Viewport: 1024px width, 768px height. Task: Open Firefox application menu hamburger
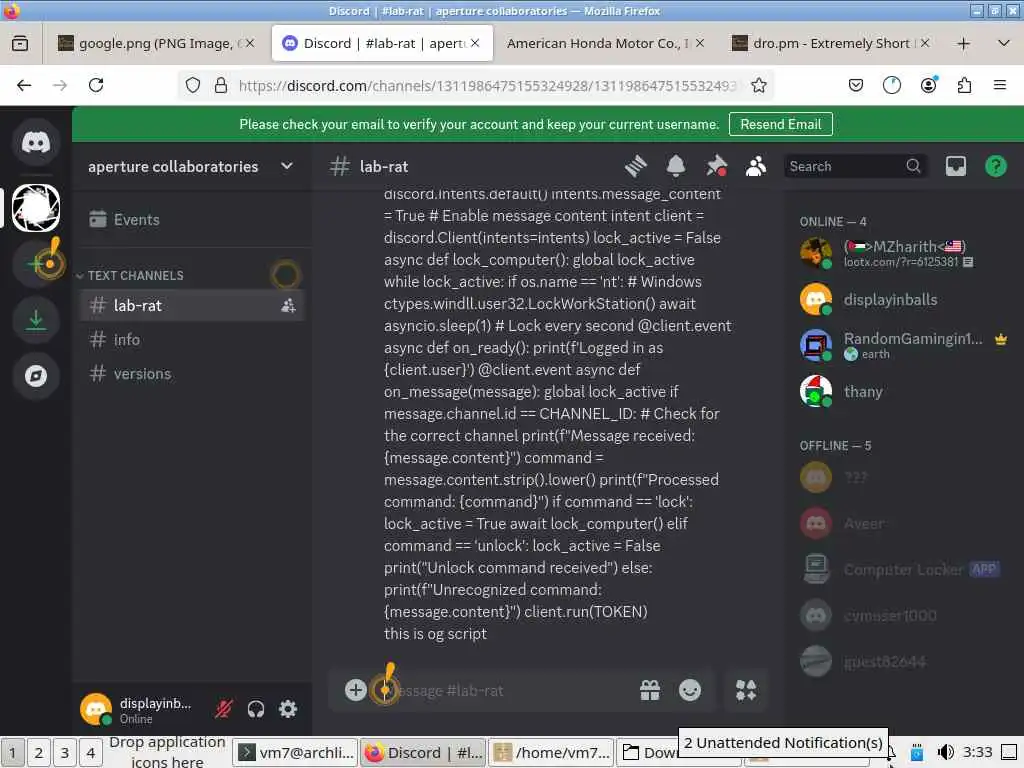[999, 85]
